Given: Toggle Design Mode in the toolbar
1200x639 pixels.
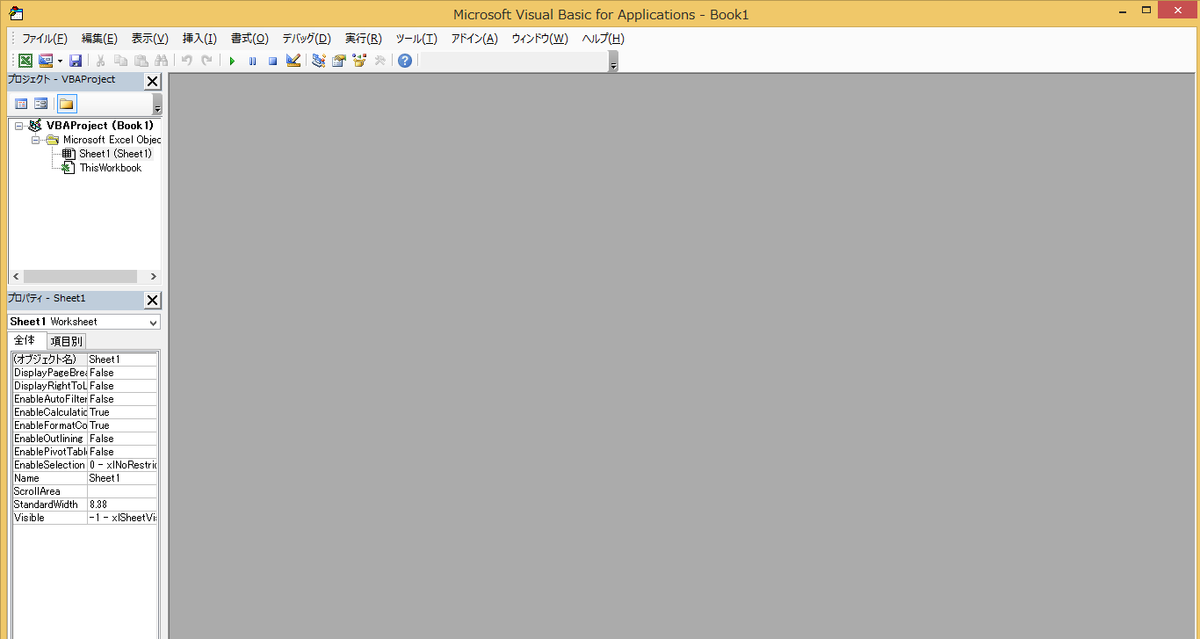Looking at the screenshot, I should coord(293,60).
